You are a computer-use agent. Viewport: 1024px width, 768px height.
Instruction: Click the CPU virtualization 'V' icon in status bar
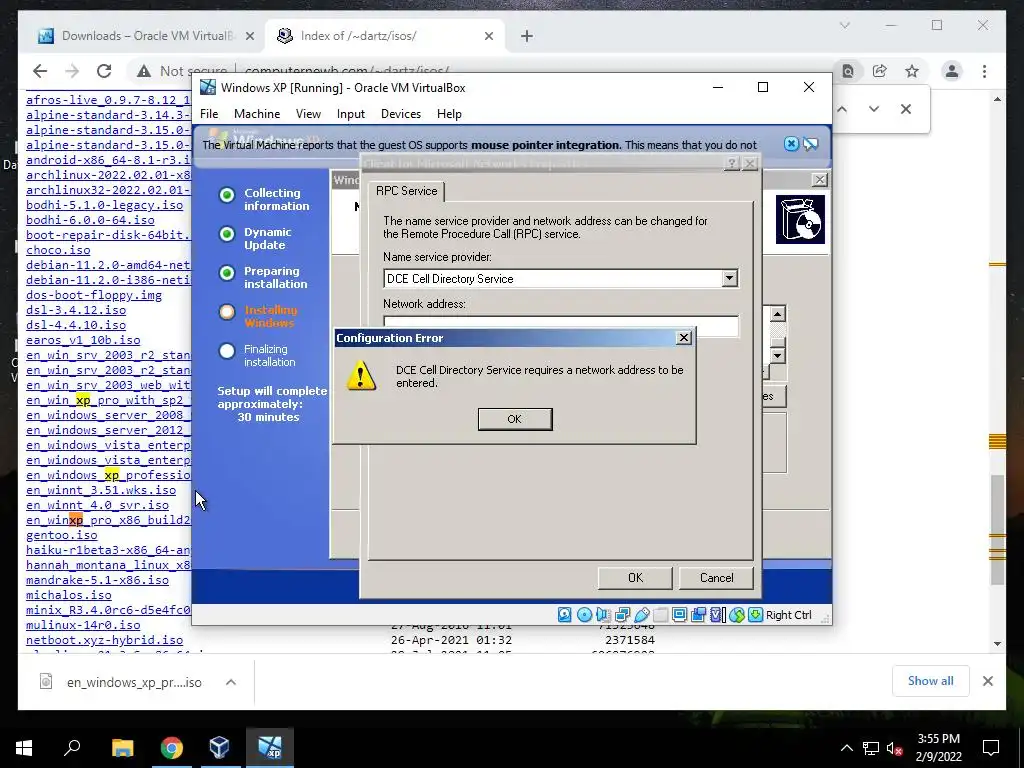[x=717, y=615]
